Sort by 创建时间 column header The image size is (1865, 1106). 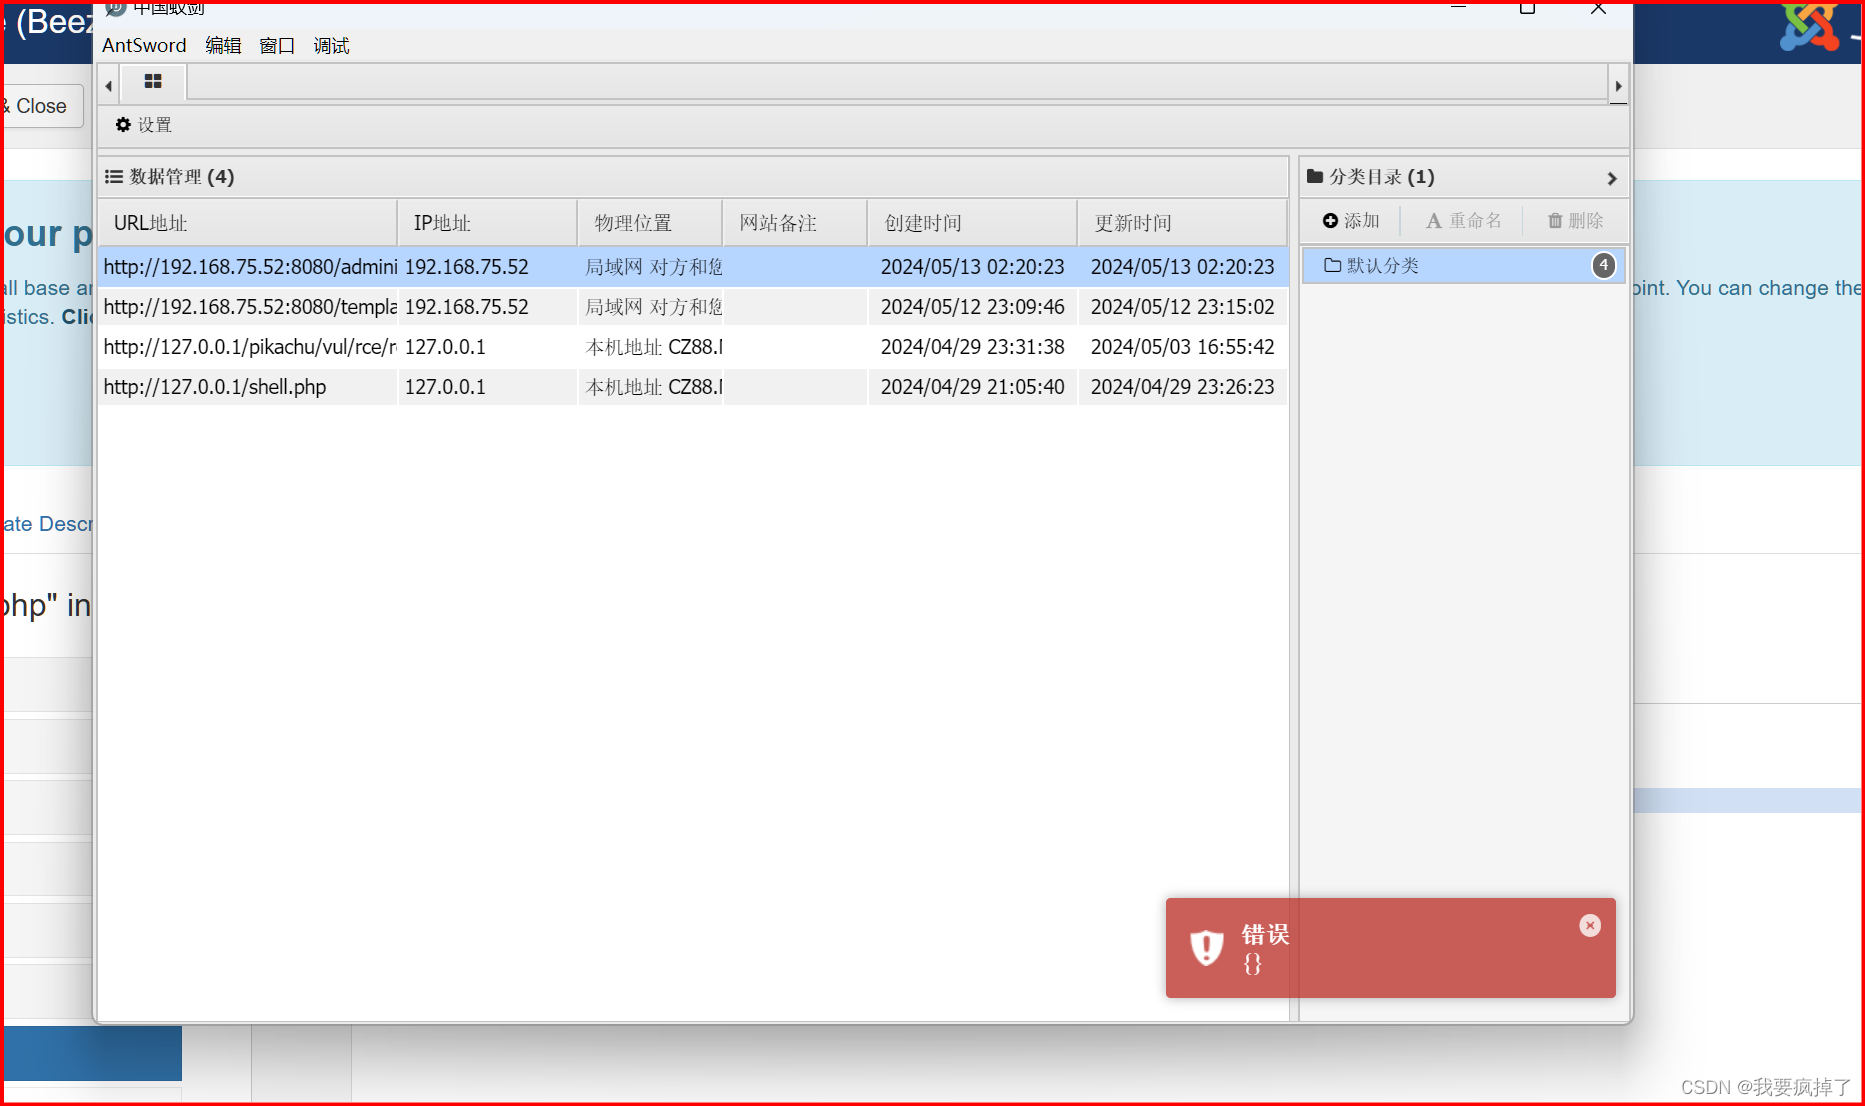point(972,223)
